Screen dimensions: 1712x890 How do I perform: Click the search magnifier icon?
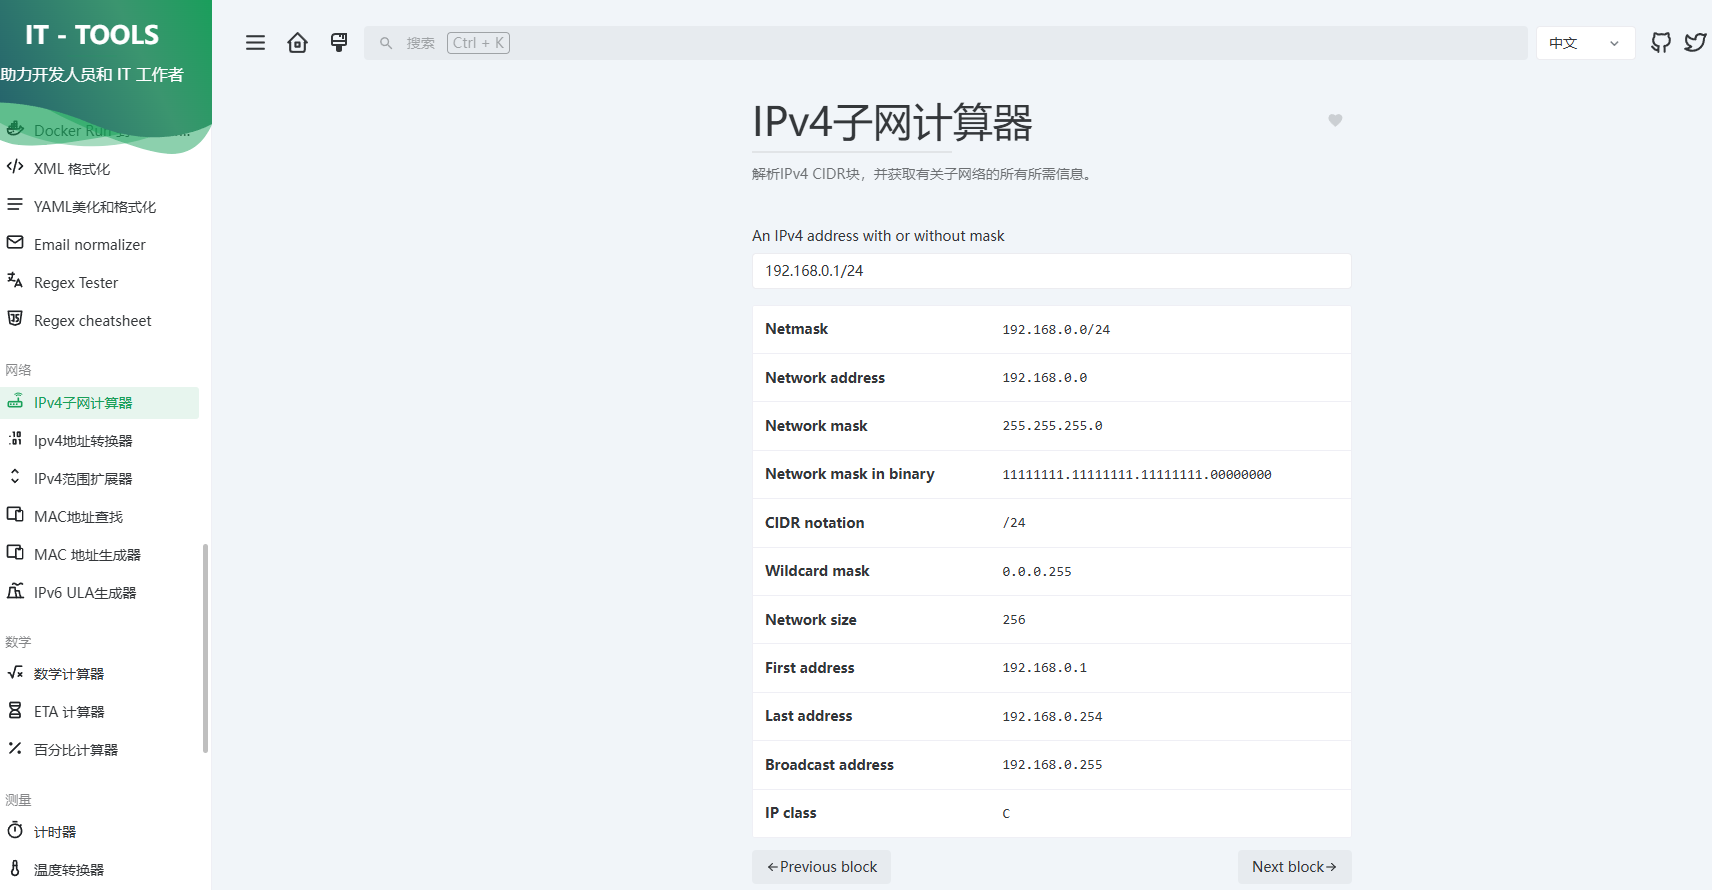(x=386, y=43)
